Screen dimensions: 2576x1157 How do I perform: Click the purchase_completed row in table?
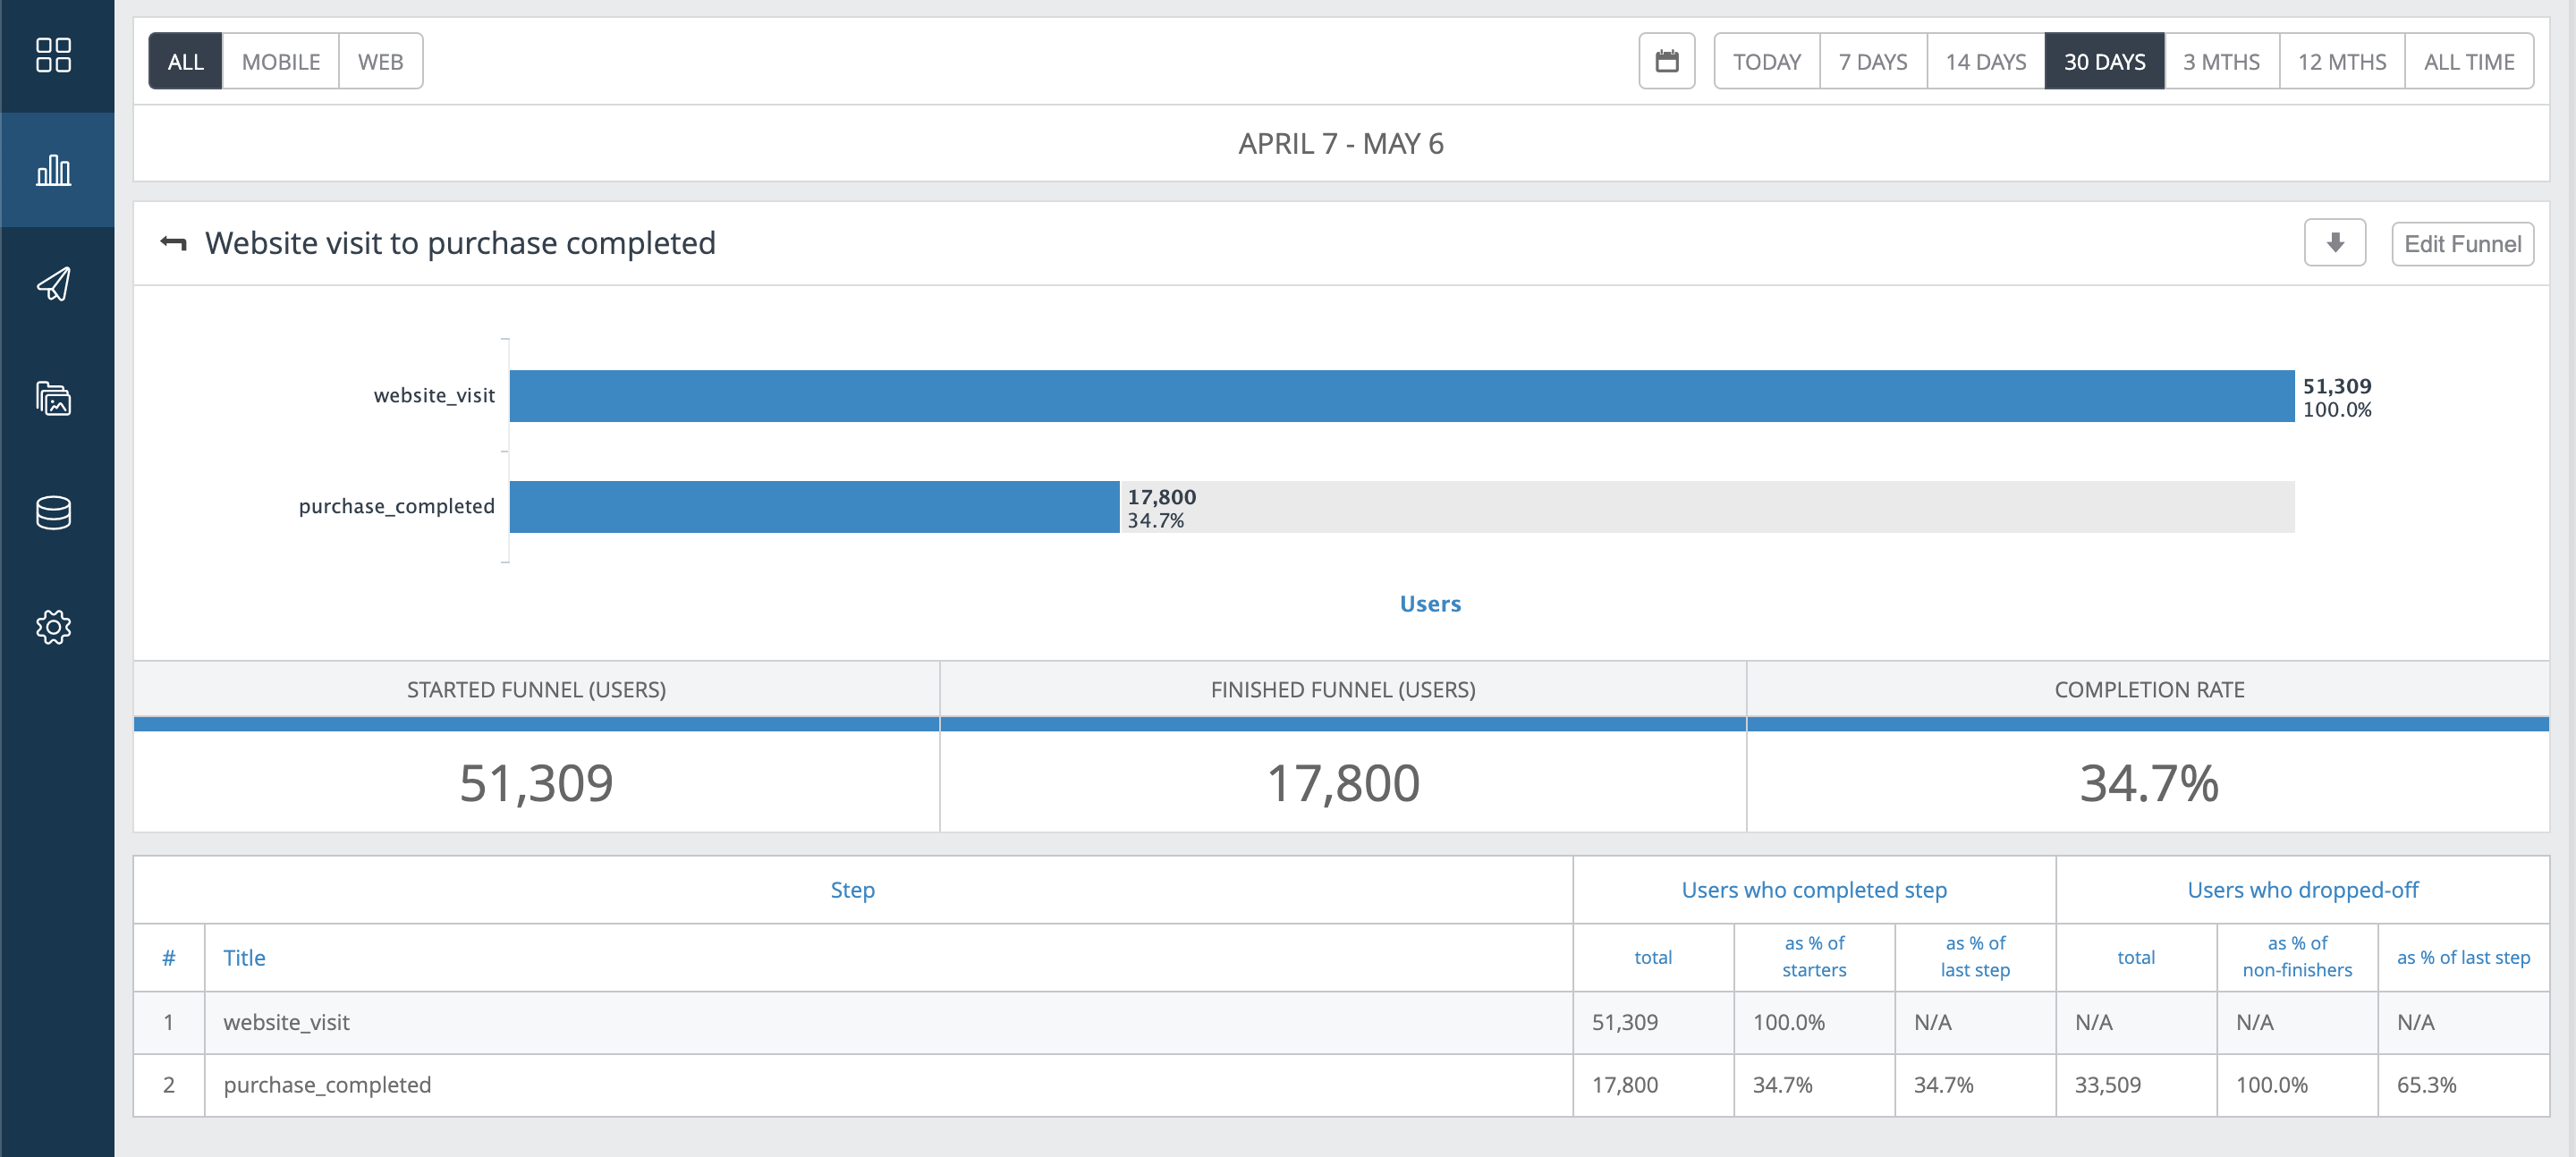pos(327,1085)
